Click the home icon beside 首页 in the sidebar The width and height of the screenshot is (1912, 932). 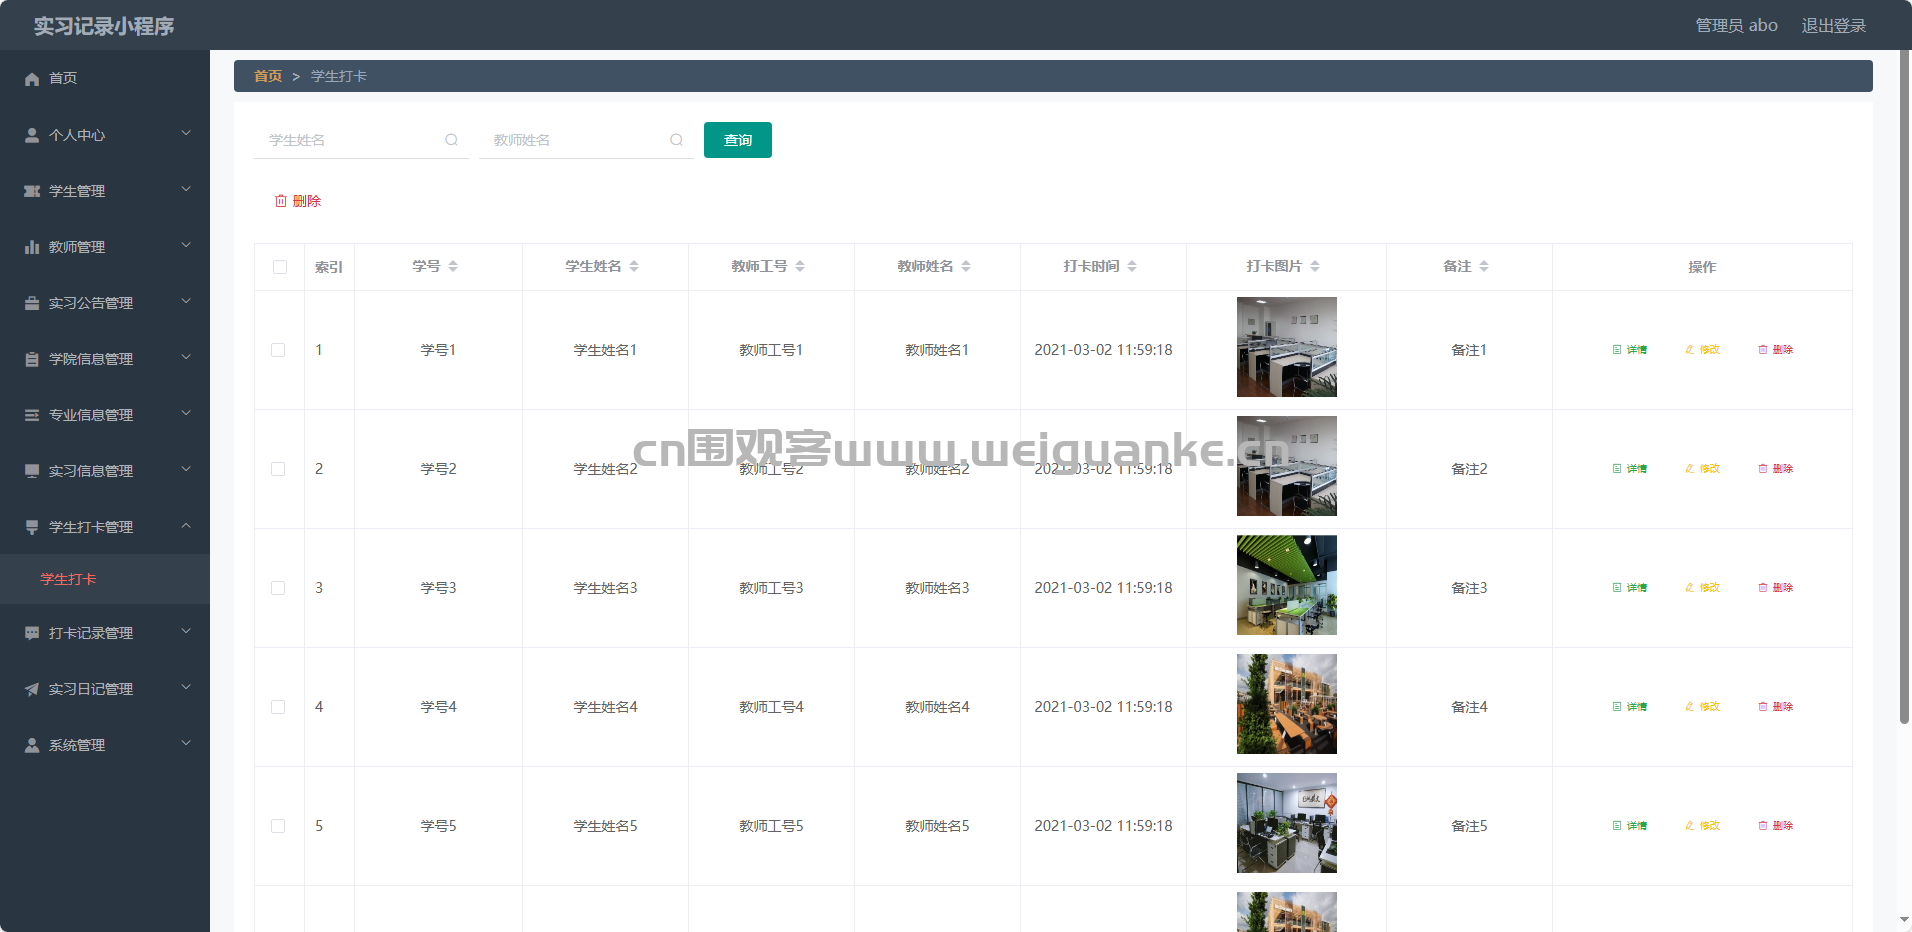(32, 78)
